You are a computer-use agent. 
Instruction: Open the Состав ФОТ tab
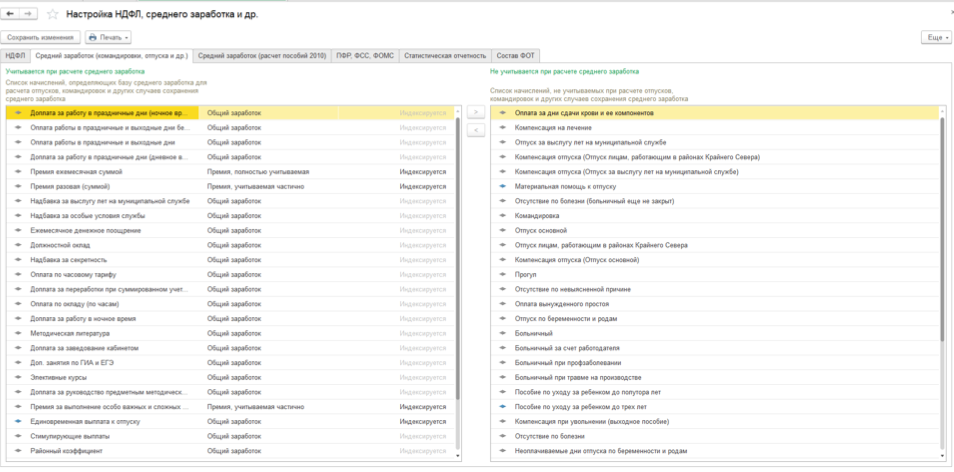515,56
